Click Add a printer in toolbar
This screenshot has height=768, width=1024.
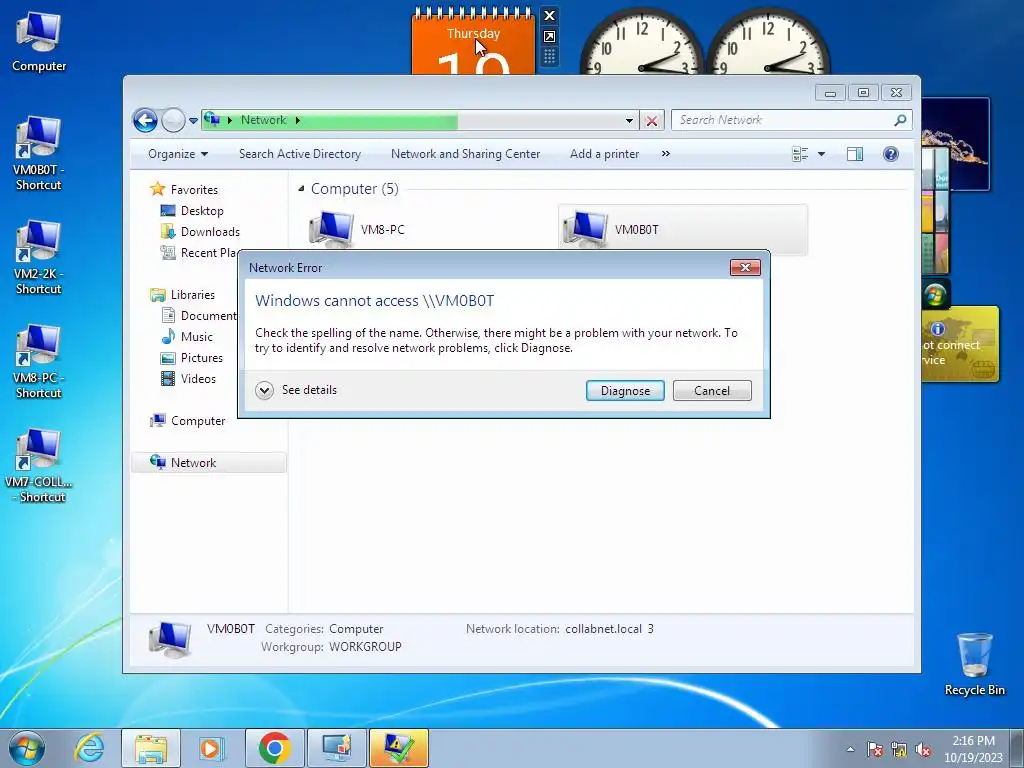[604, 154]
